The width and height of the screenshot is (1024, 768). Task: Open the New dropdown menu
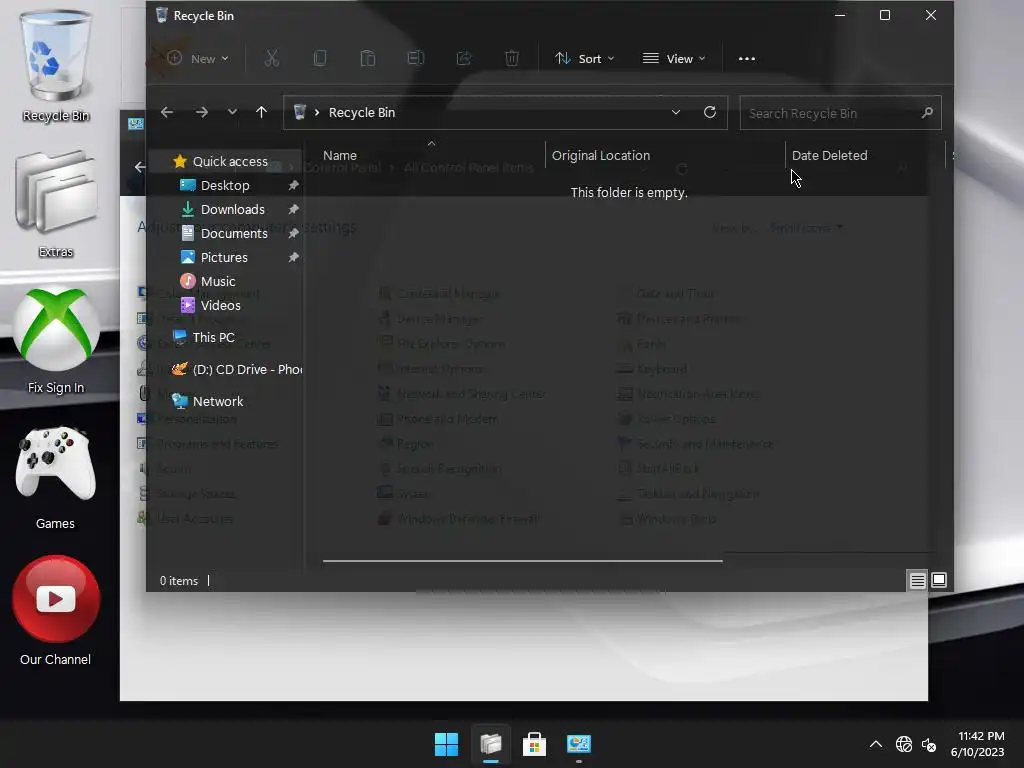click(x=198, y=59)
